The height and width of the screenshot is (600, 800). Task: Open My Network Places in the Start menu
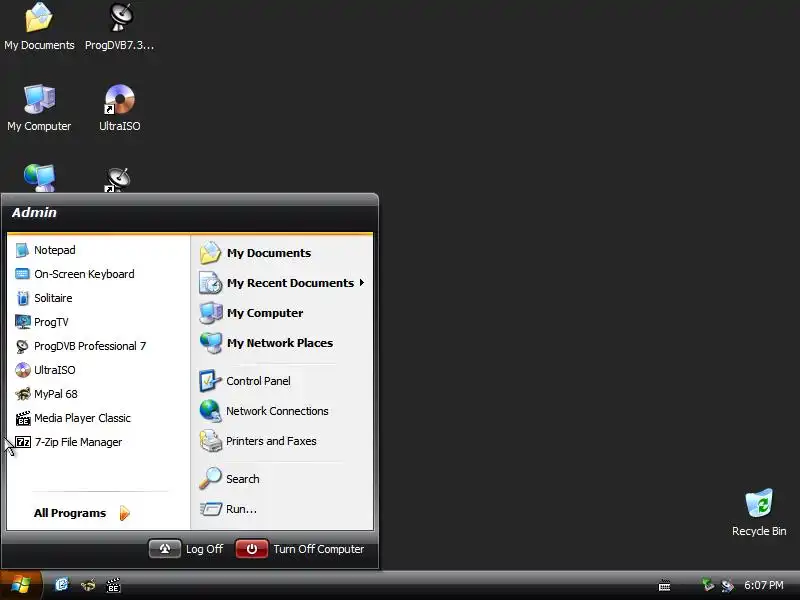(282, 343)
